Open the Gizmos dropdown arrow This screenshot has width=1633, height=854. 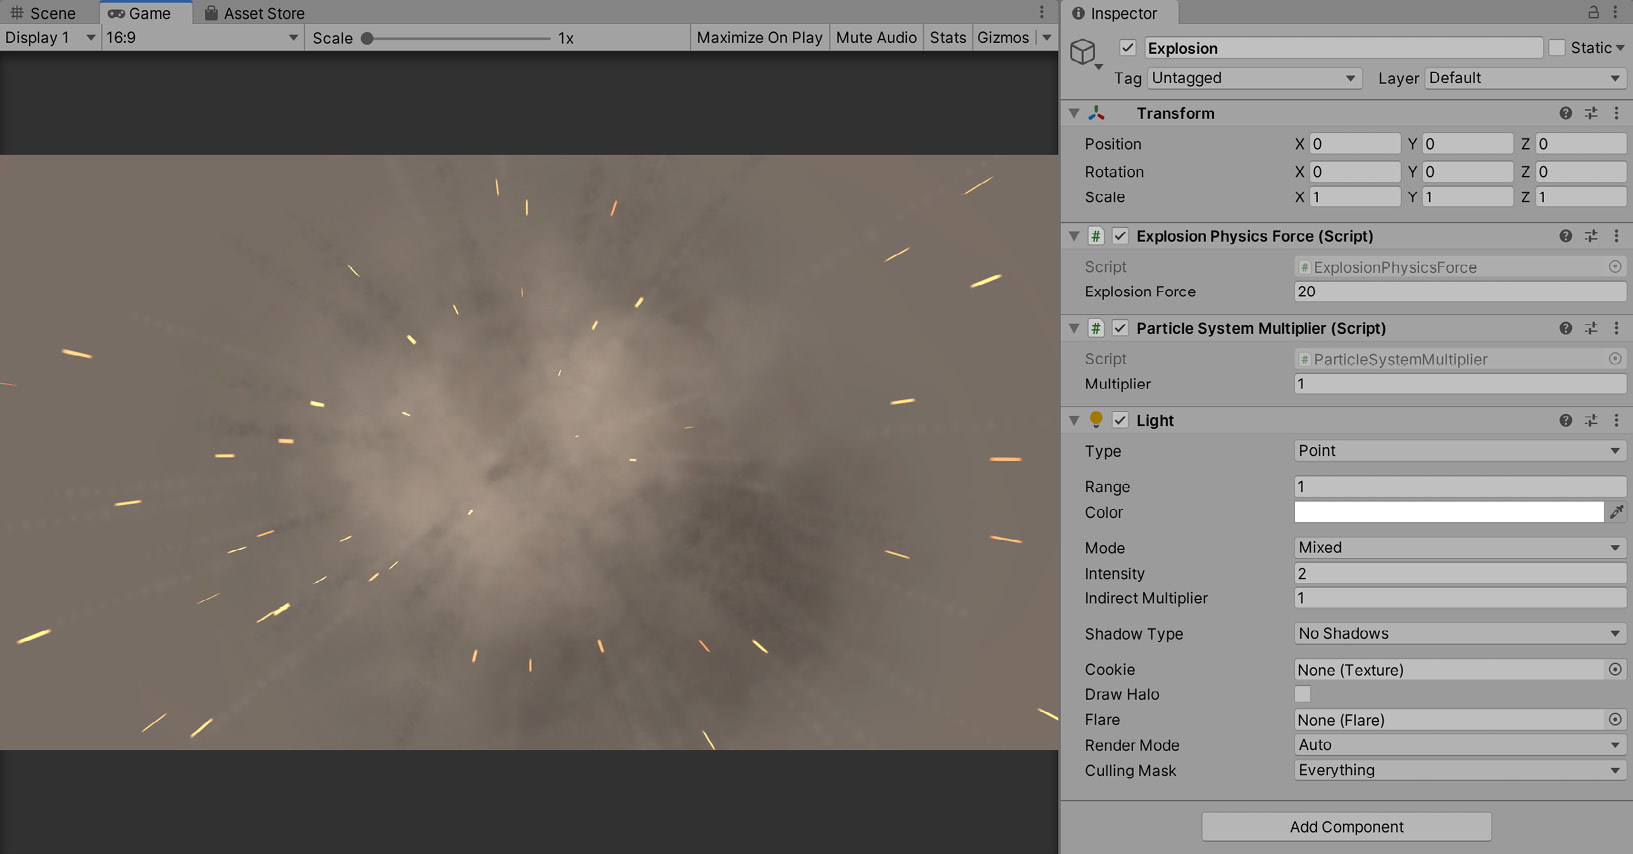[1046, 38]
